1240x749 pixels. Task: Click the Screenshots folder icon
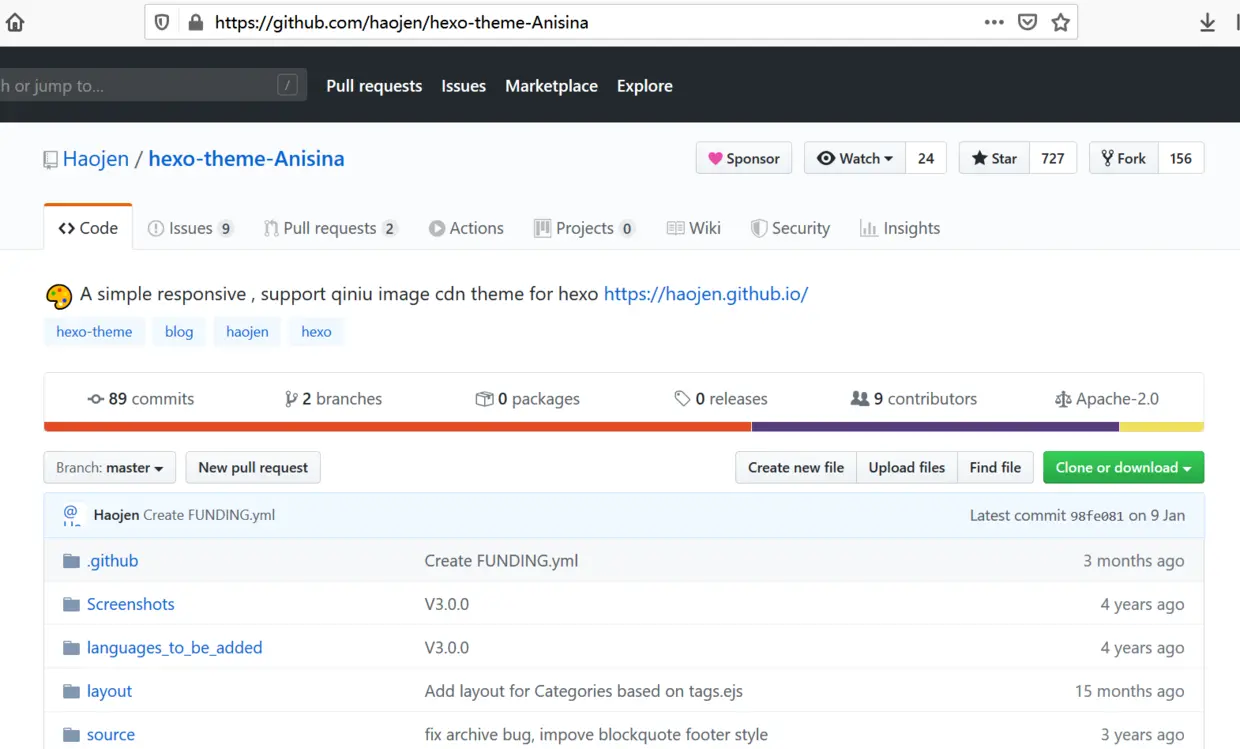[x=71, y=604]
